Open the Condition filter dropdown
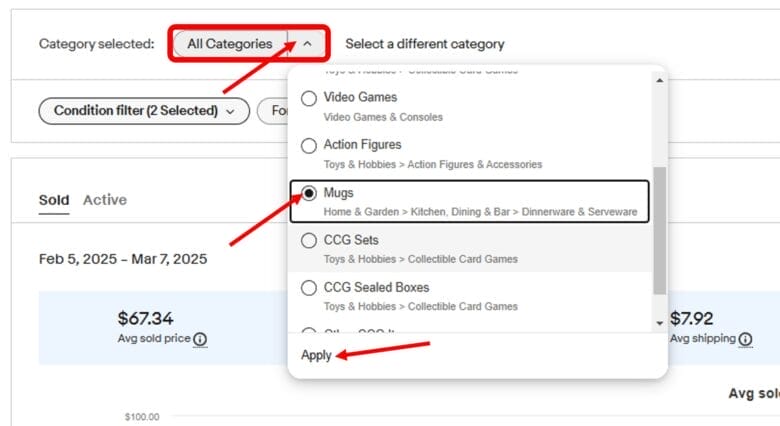Screen dimensions: 780x426 coord(143,111)
